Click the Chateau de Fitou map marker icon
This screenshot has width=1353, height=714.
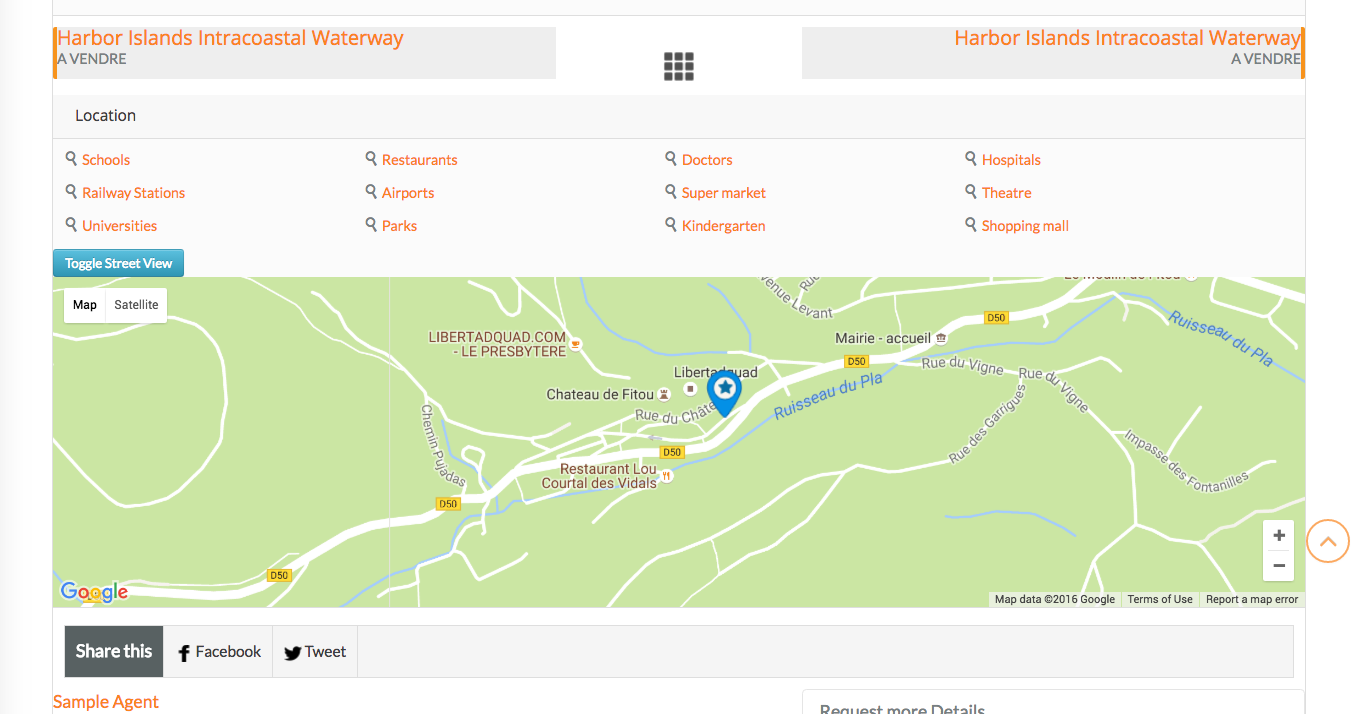click(664, 395)
